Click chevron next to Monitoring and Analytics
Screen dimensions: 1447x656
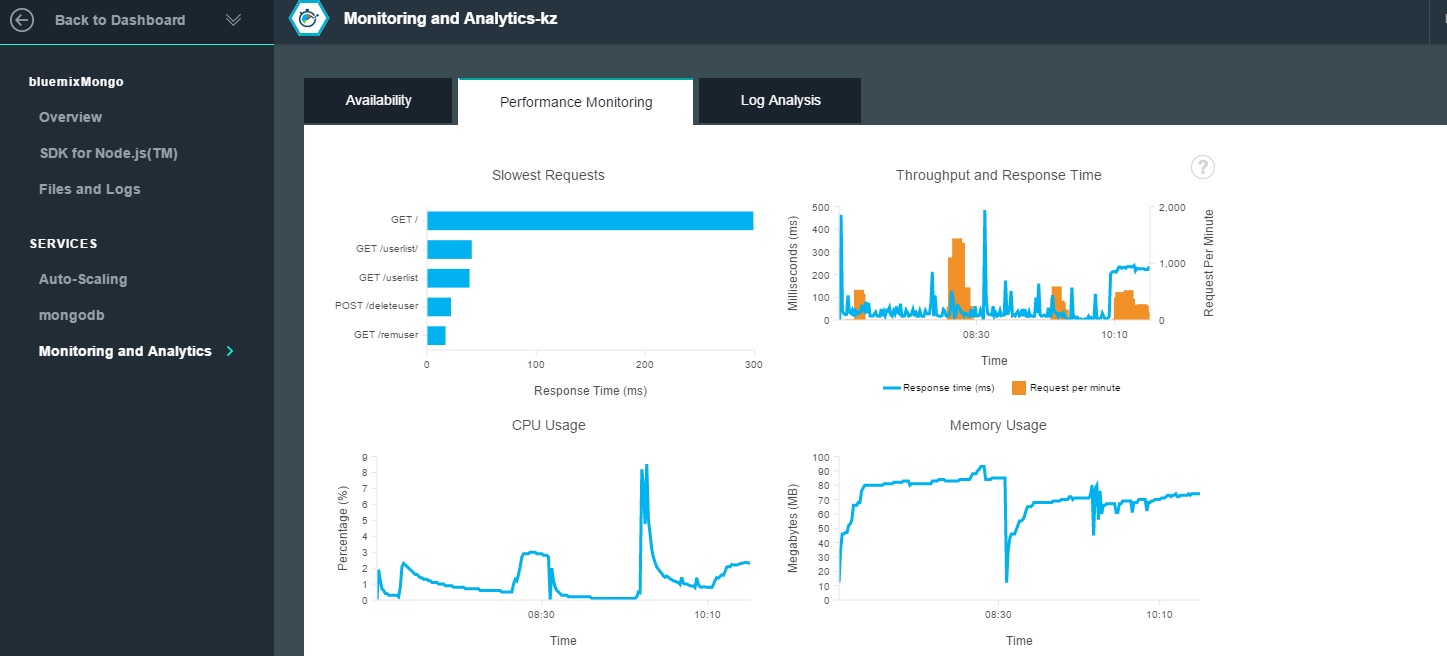click(x=231, y=351)
